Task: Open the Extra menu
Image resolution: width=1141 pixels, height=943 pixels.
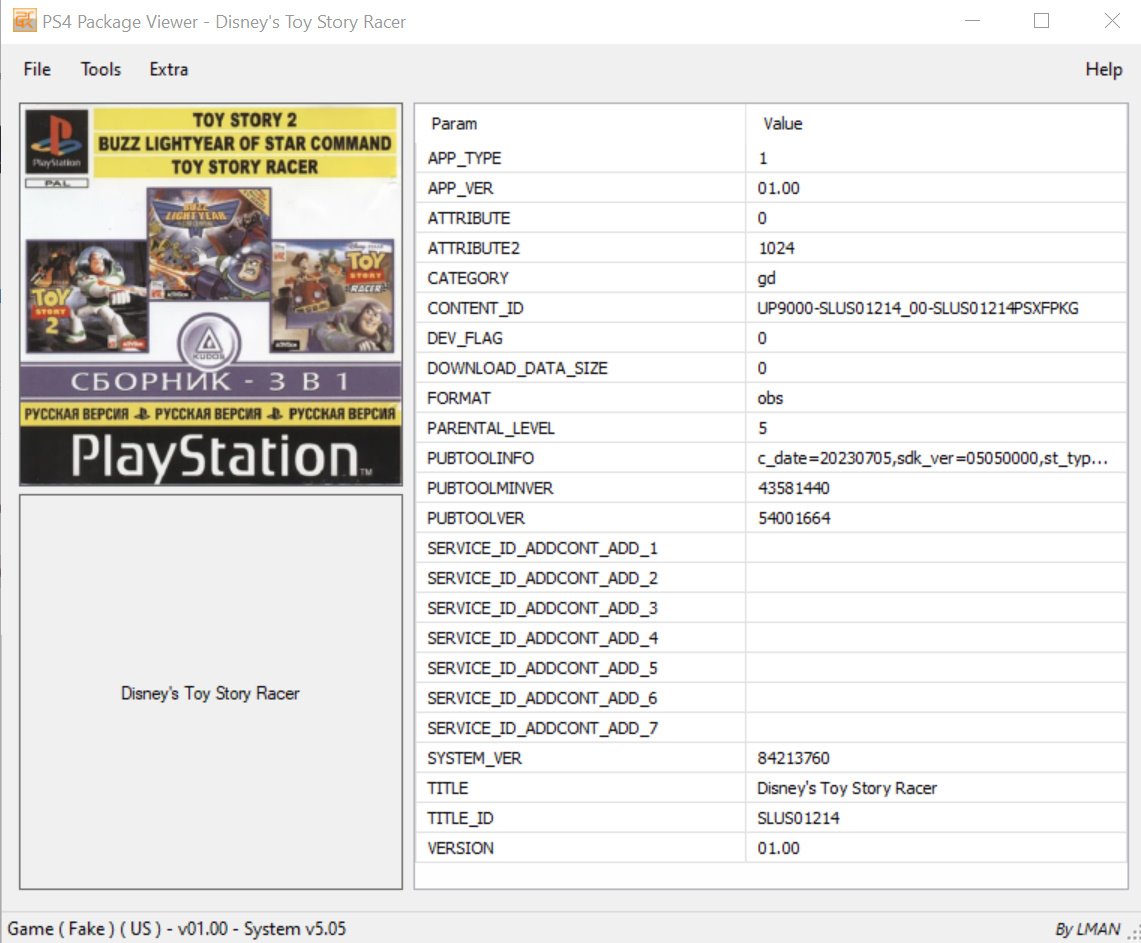Action: [x=169, y=69]
